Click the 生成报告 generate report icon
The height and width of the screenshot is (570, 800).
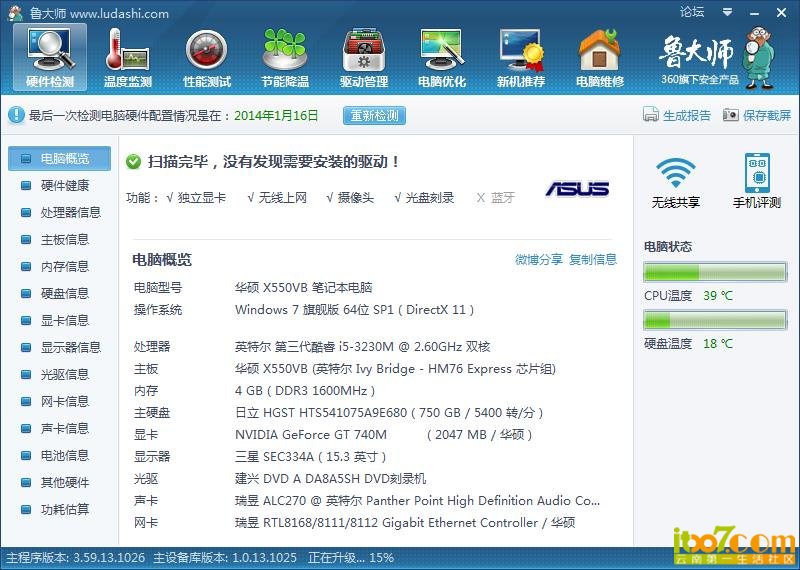click(651, 114)
